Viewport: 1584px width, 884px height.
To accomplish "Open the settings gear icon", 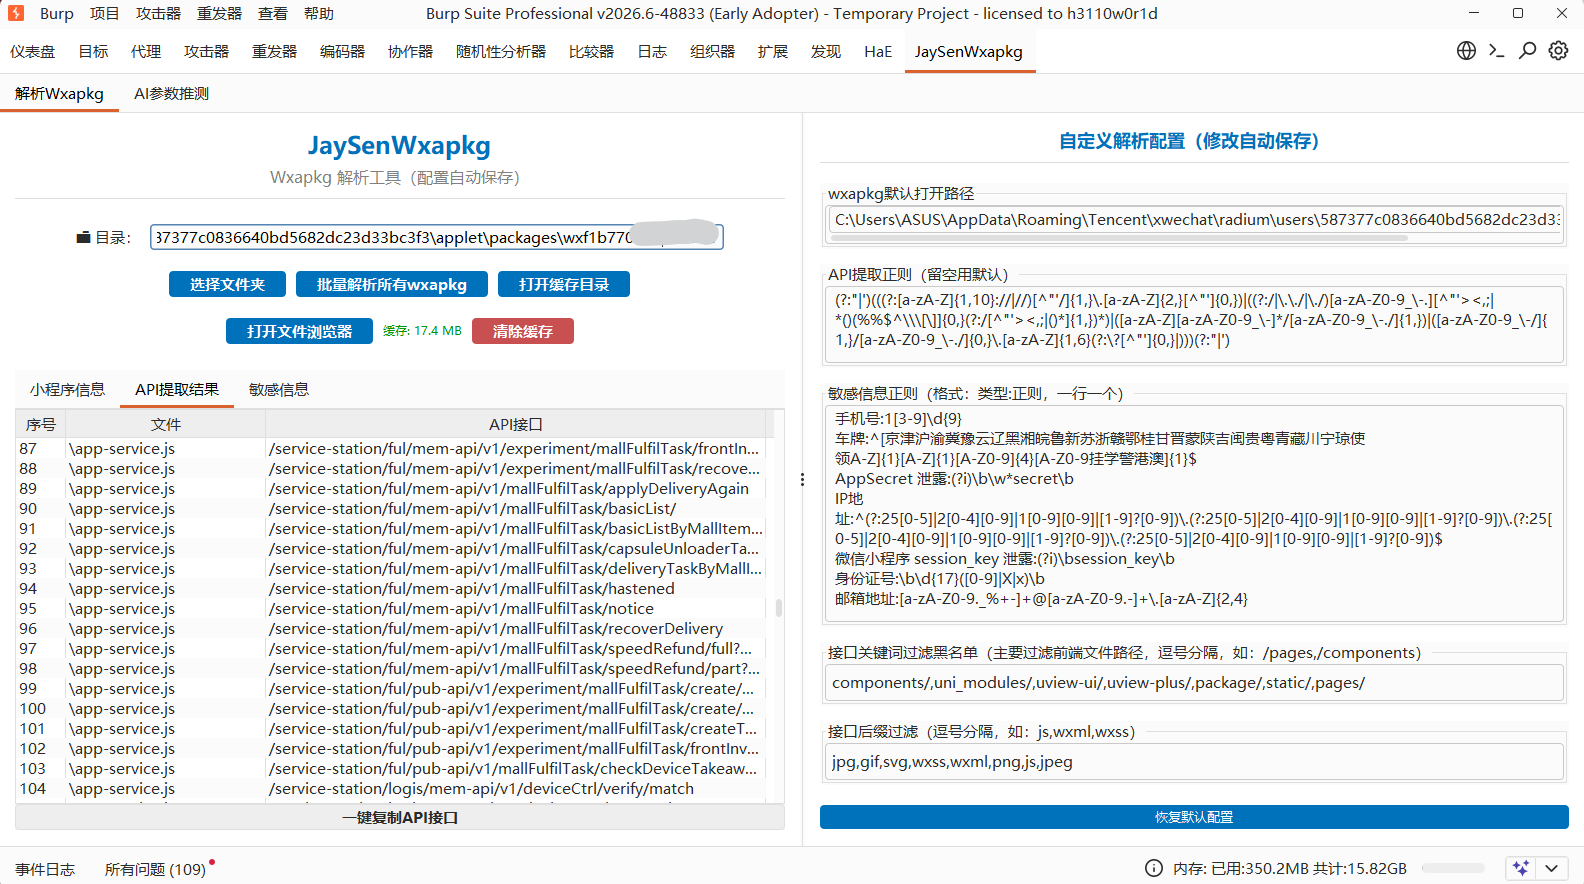I will point(1558,50).
